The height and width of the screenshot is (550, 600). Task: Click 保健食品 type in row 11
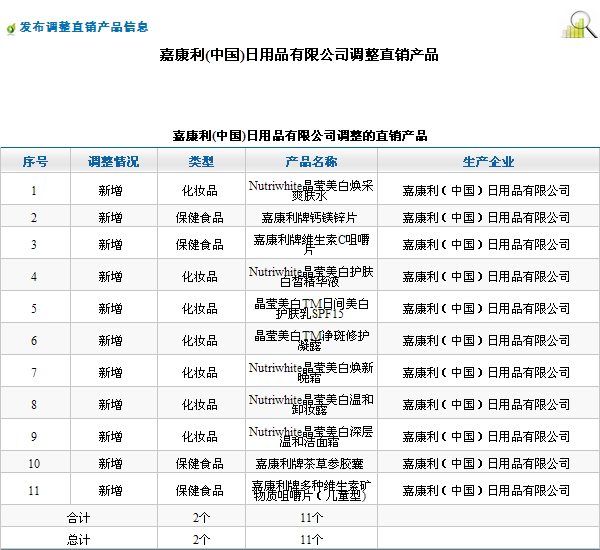(200, 491)
